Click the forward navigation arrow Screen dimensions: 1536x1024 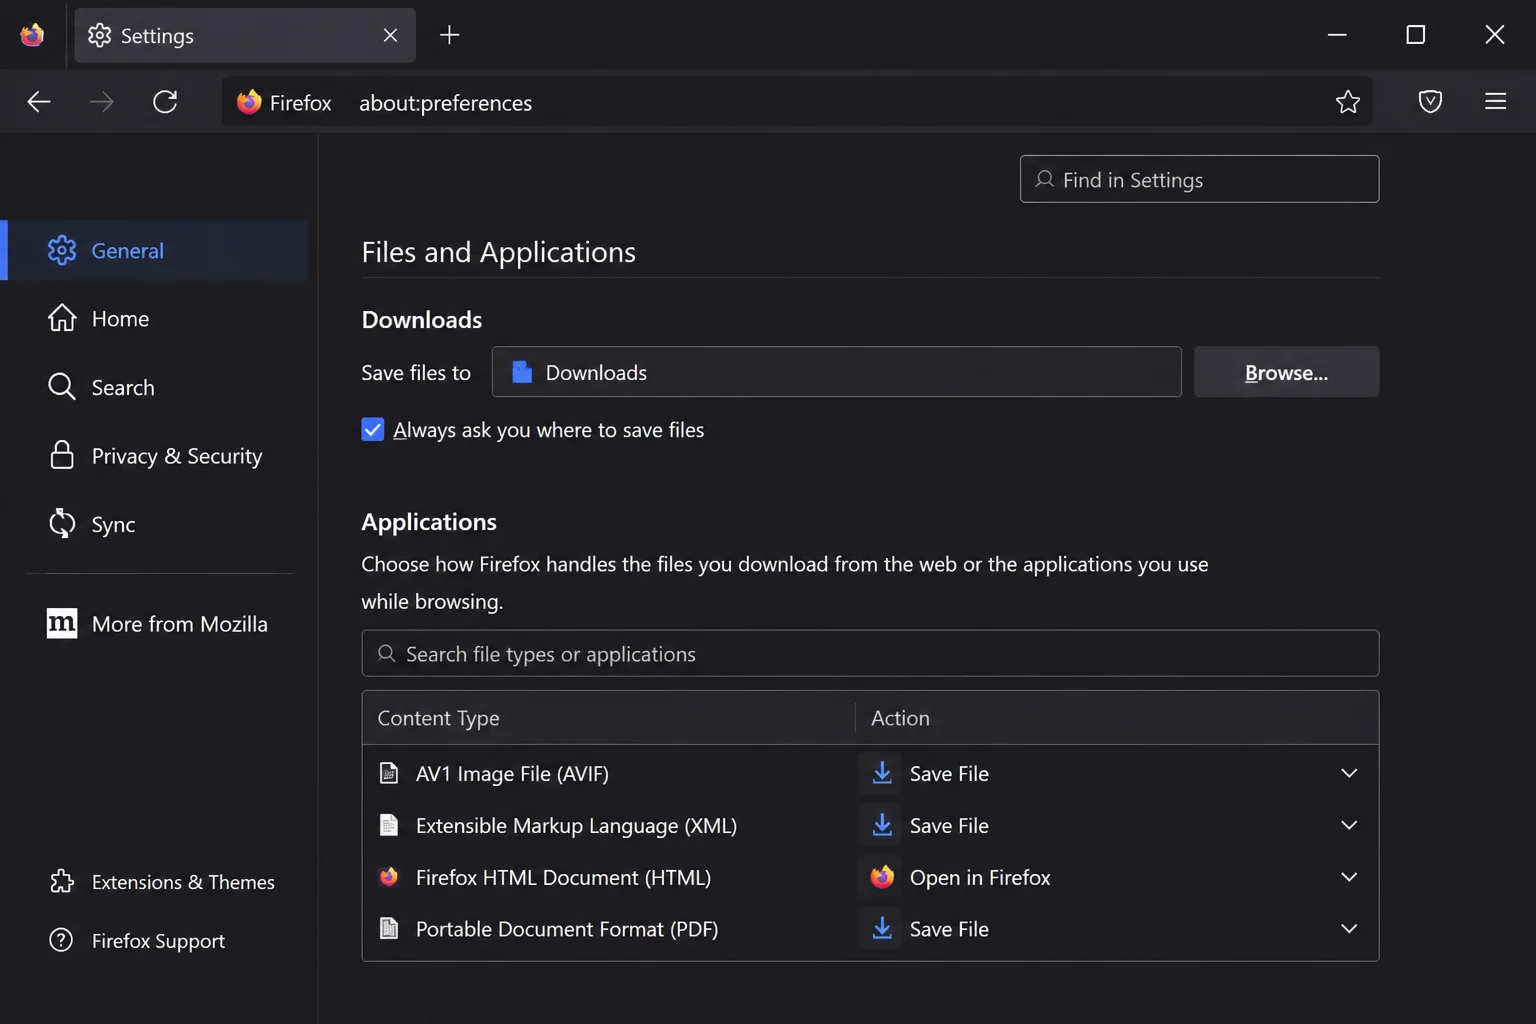[102, 102]
